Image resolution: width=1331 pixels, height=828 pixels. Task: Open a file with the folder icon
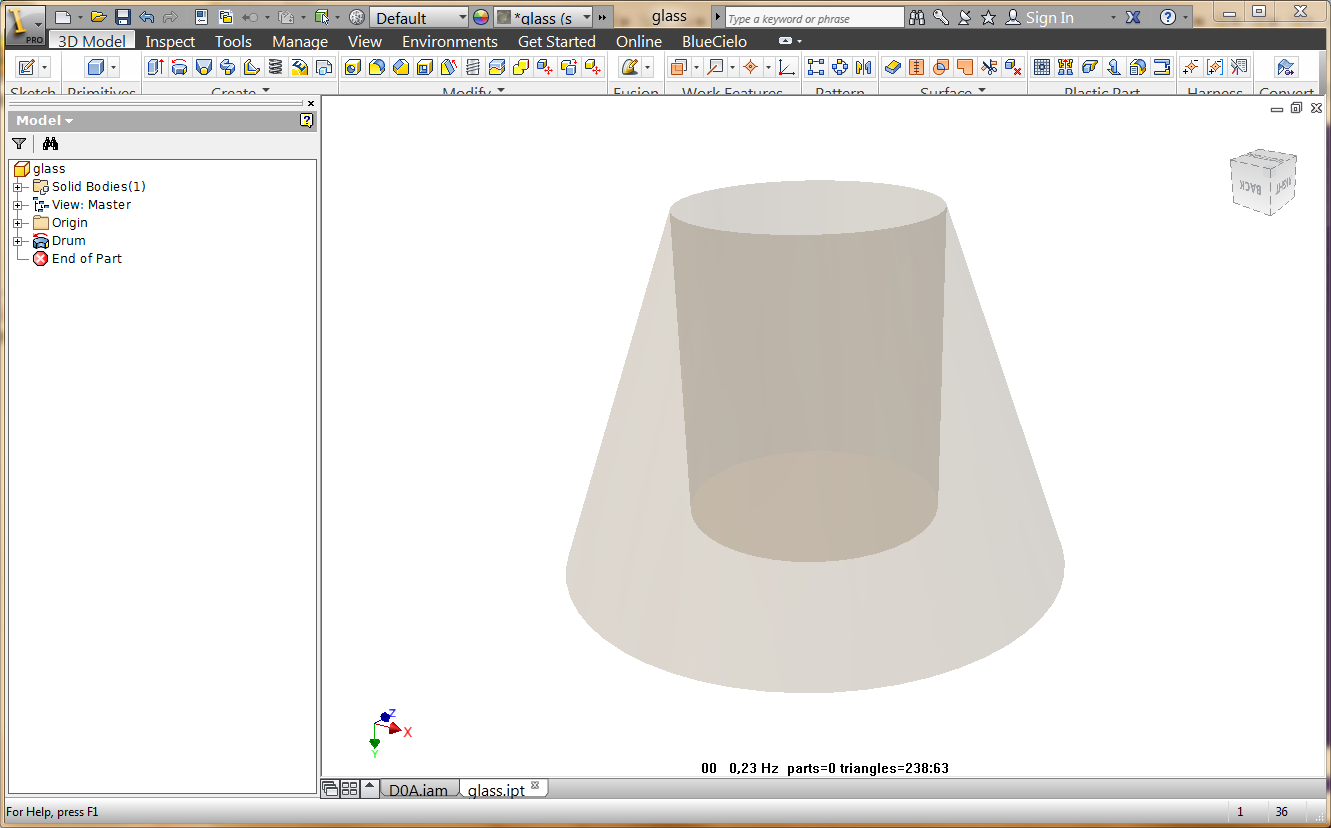98,17
